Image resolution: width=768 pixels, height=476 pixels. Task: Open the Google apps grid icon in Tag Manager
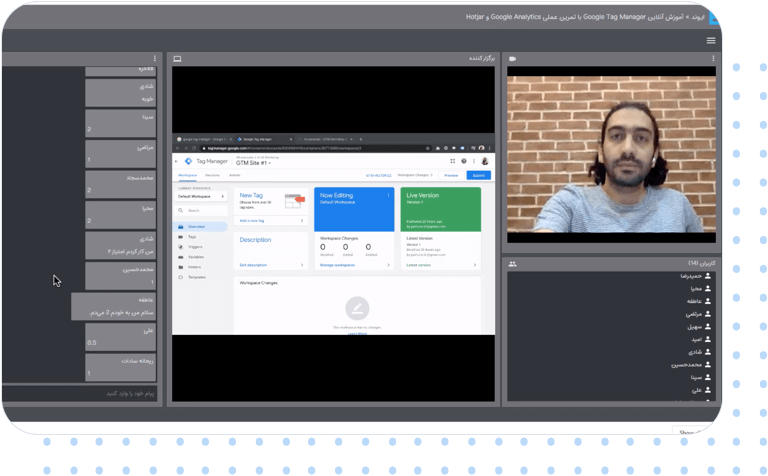pyautogui.click(x=453, y=161)
